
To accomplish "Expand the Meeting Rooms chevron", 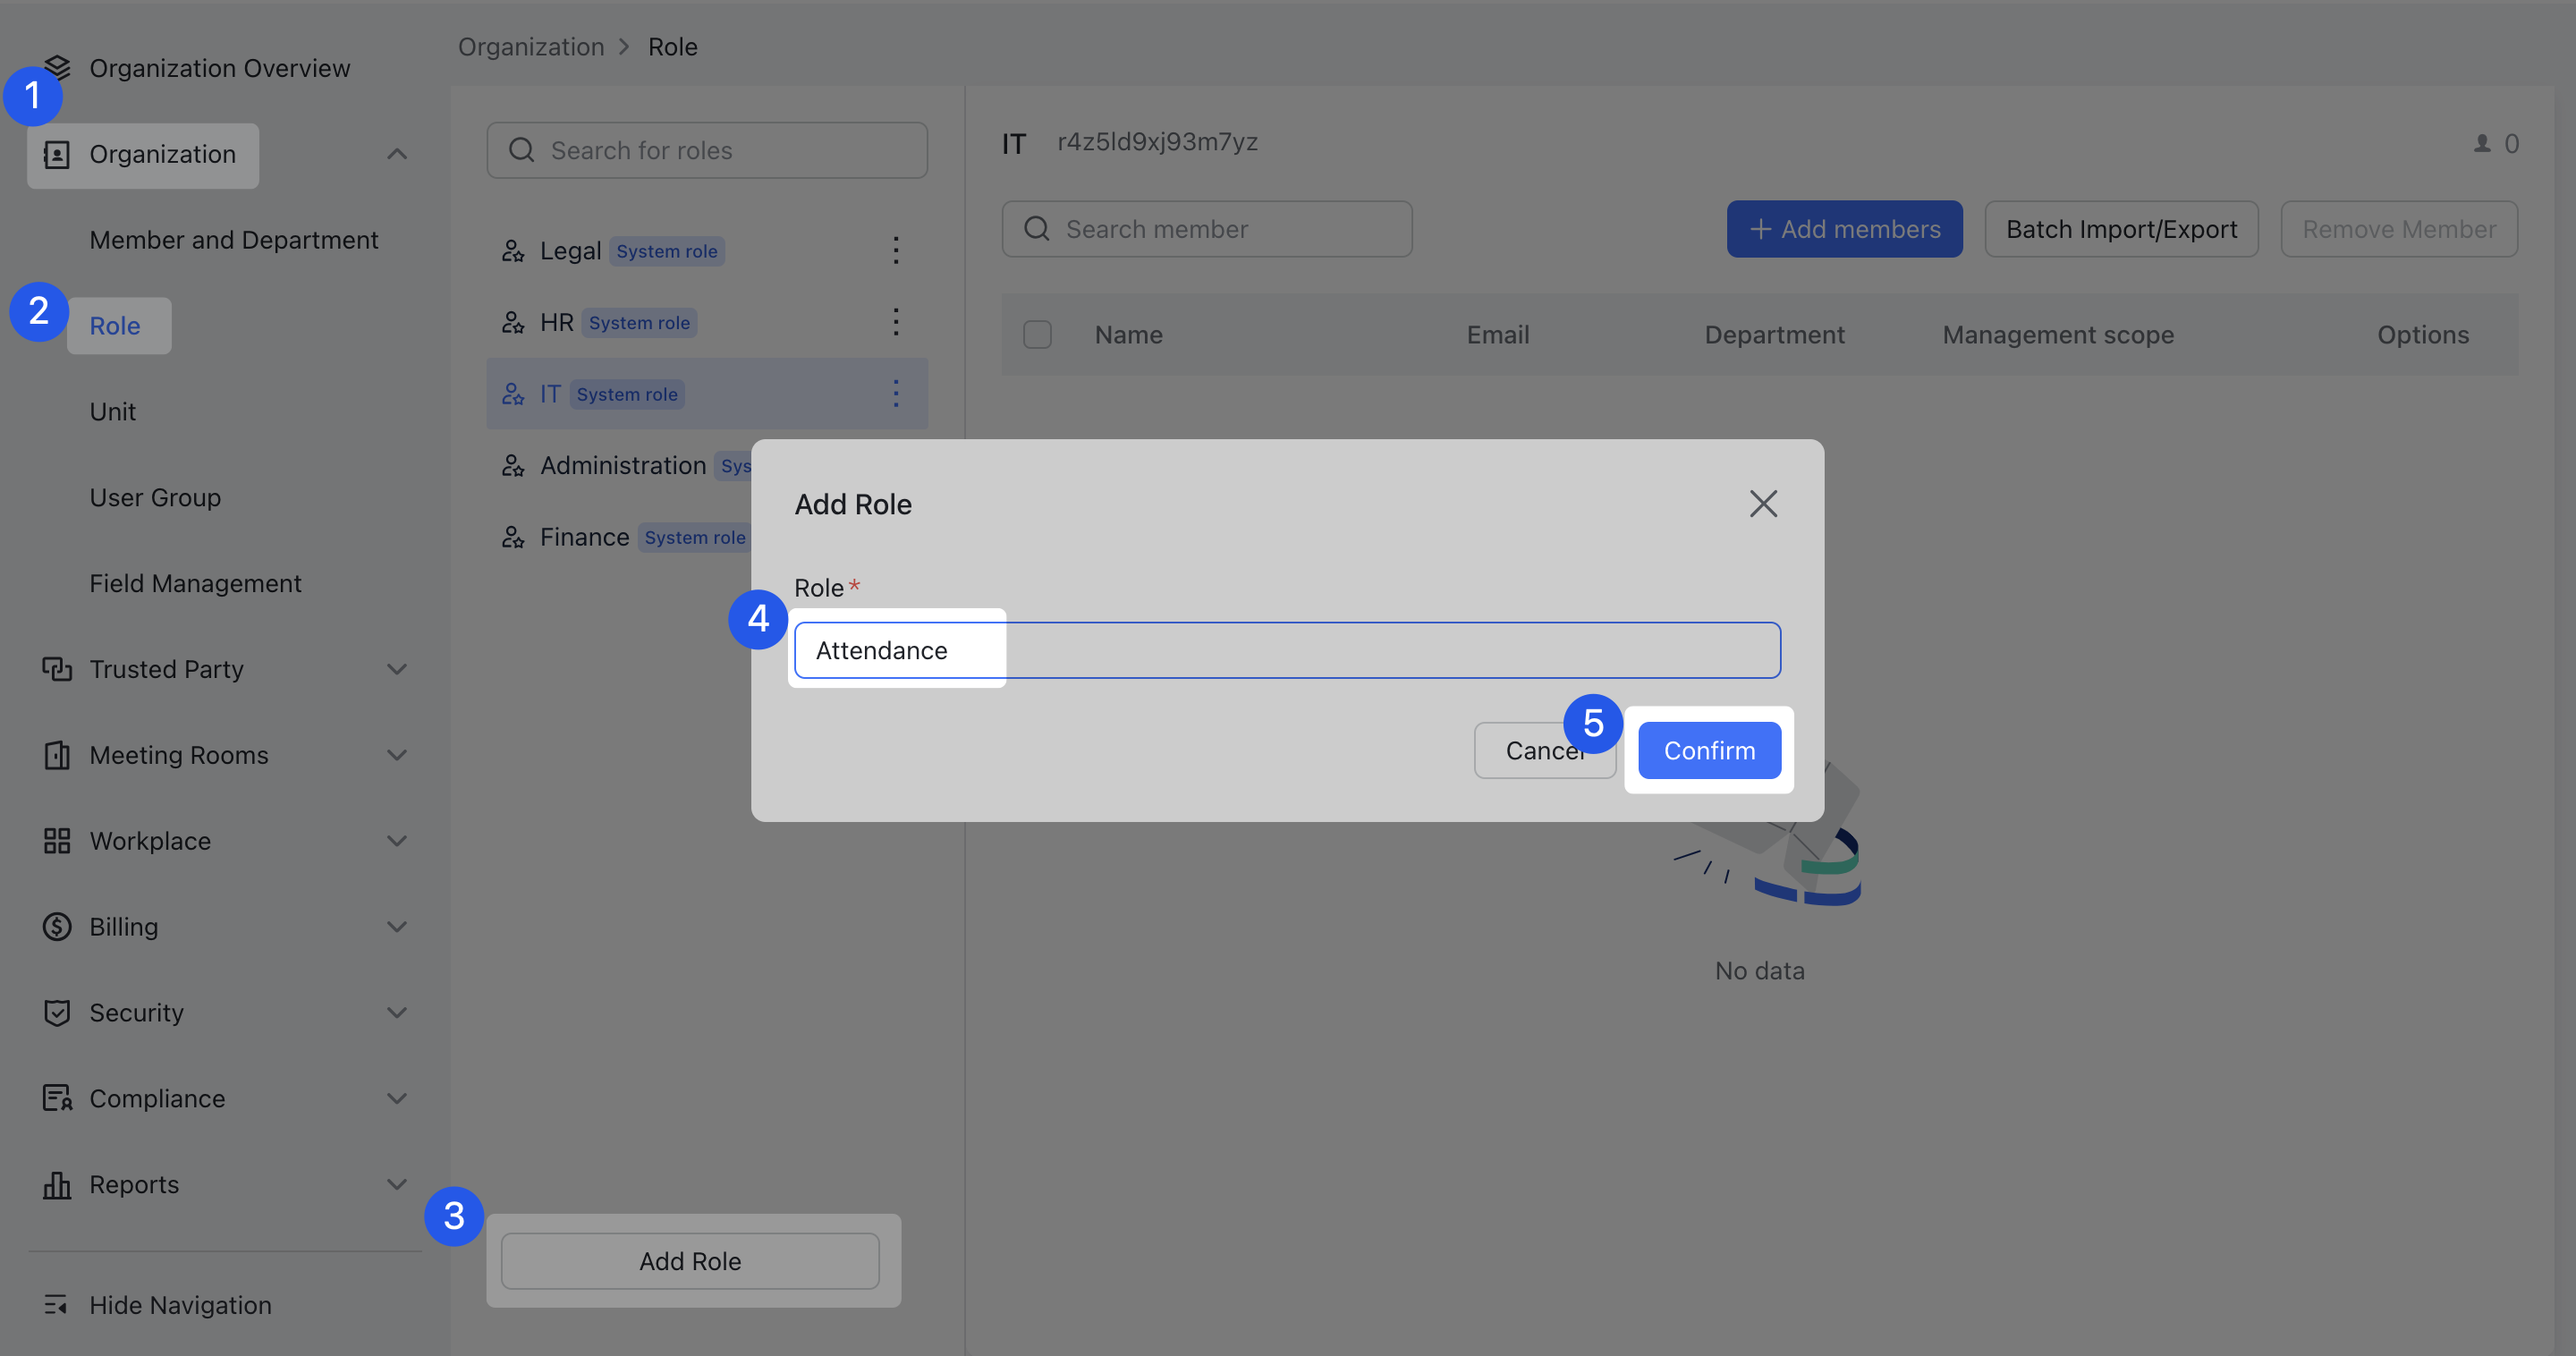I will pyautogui.click(x=397, y=755).
